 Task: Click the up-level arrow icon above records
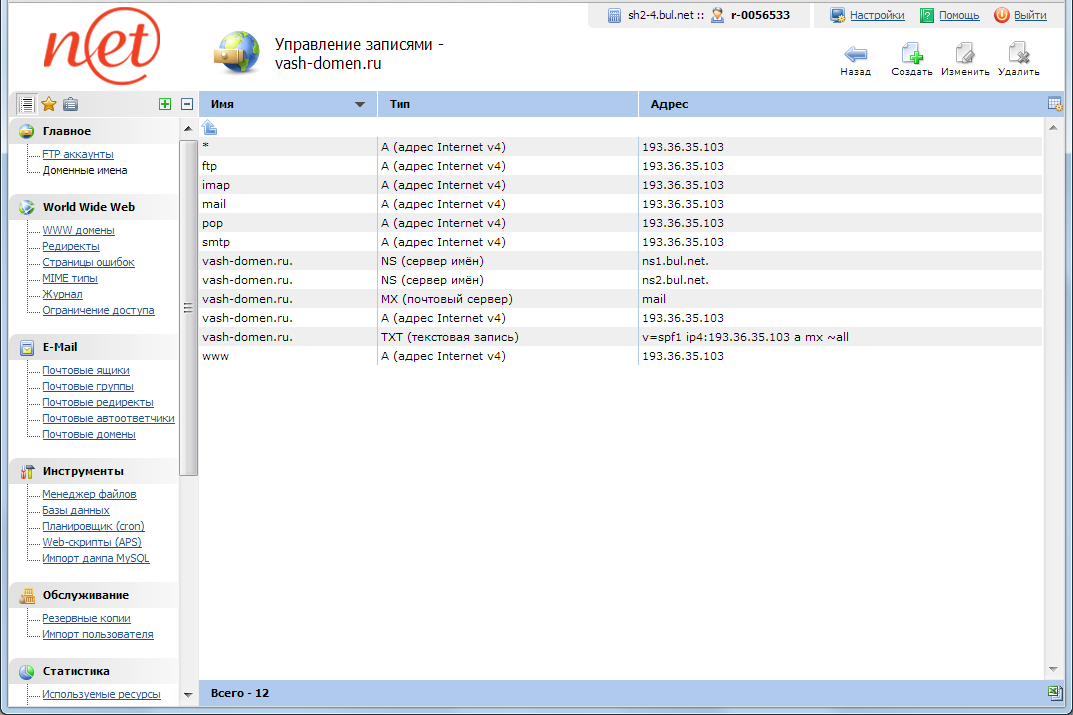[x=210, y=127]
